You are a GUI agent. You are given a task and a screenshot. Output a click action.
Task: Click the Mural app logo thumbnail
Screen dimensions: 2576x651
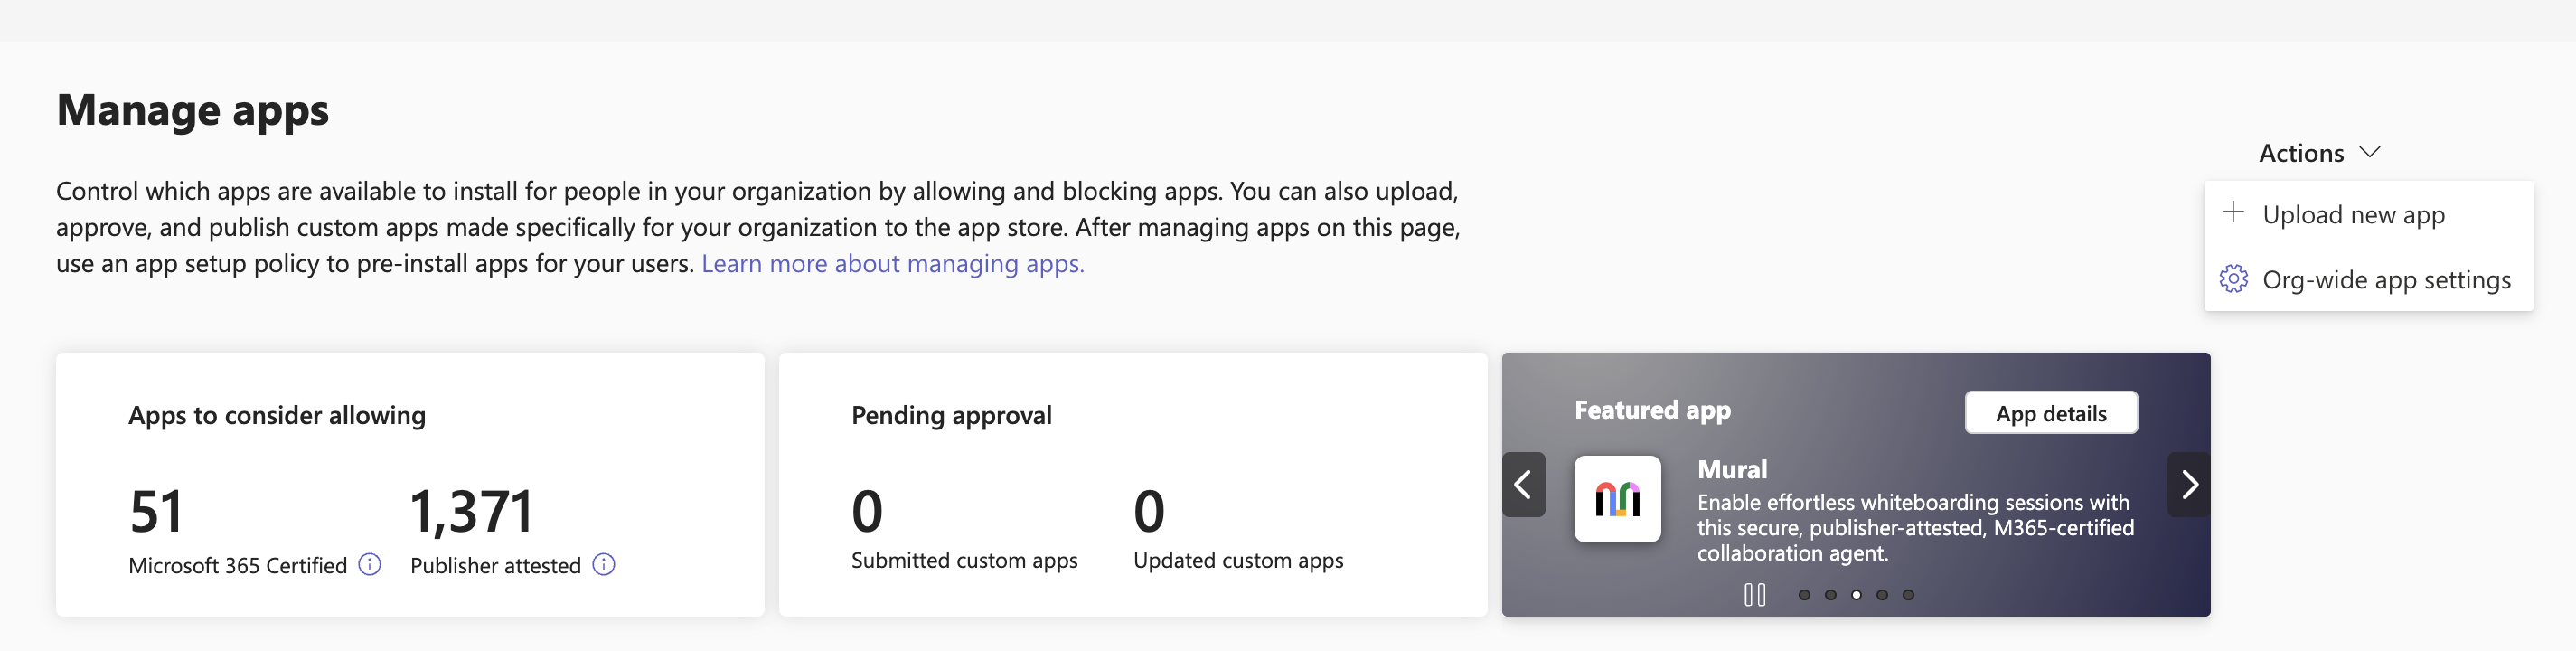click(x=1617, y=499)
